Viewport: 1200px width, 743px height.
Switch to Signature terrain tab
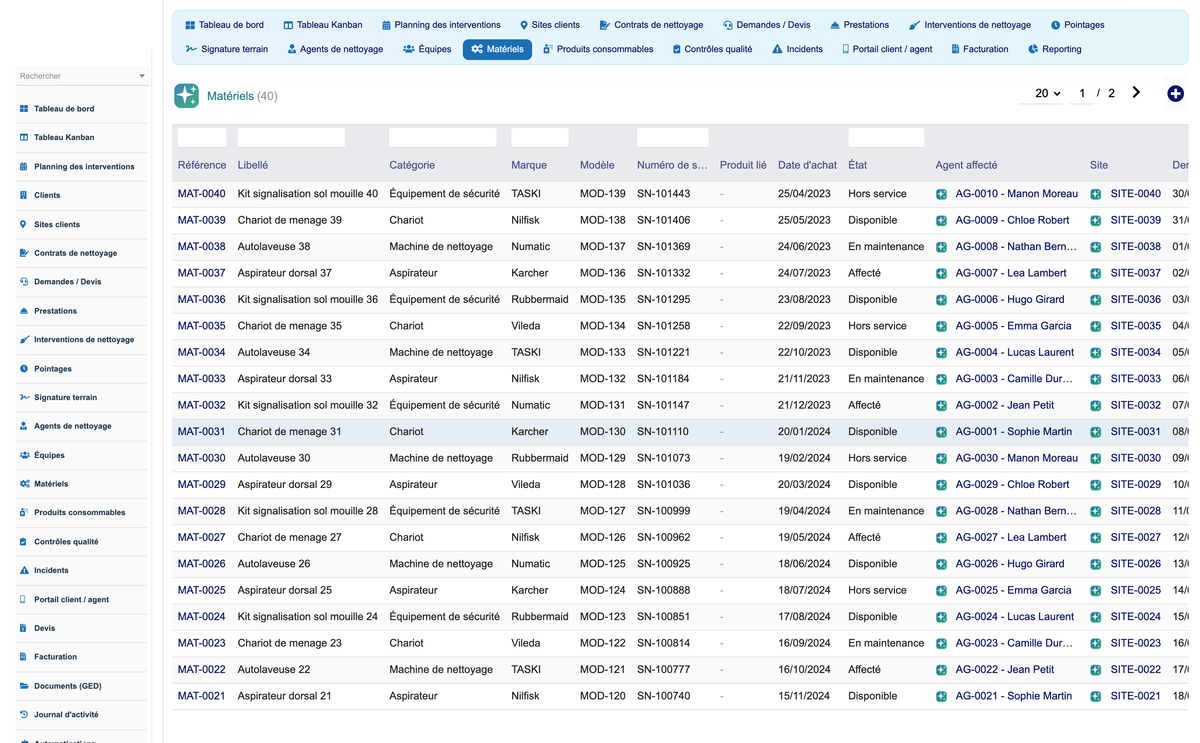coord(227,49)
